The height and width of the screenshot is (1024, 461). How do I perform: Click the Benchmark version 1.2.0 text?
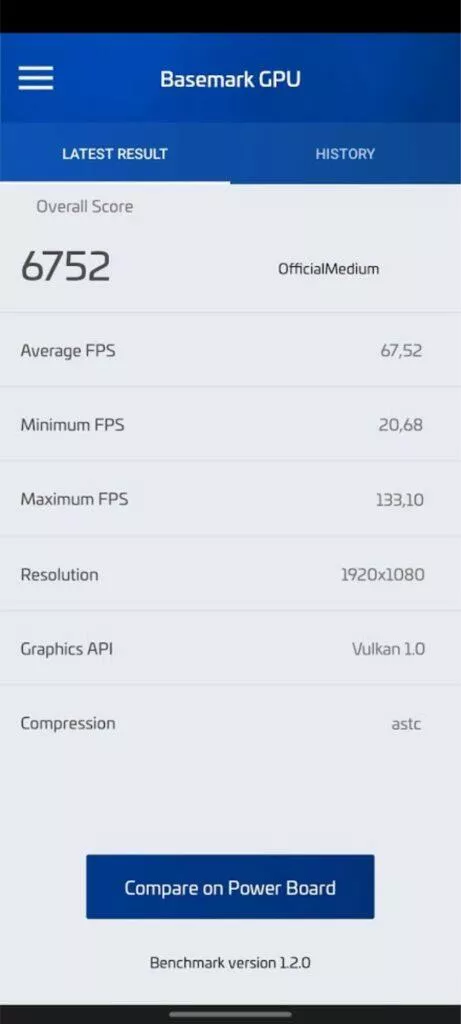tap(230, 963)
